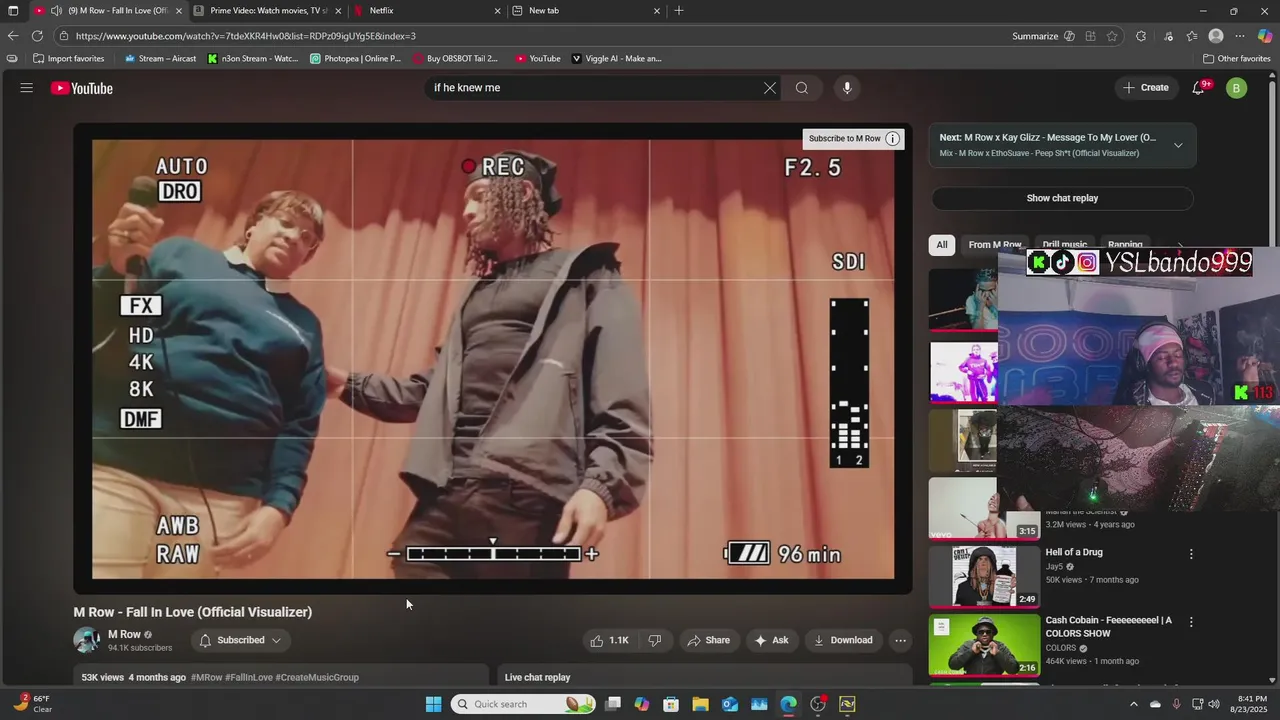Image resolution: width=1280 pixels, height=720 pixels.
Task: Switch to the Prime Video tab
Action: coord(268,11)
